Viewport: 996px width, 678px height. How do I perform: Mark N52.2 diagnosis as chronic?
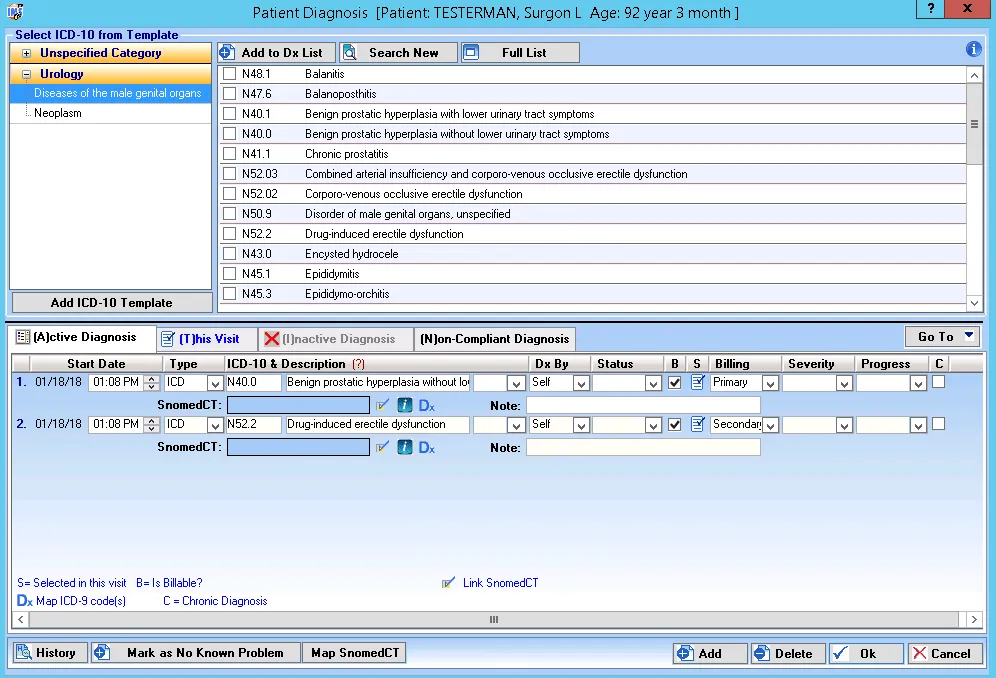pos(938,424)
